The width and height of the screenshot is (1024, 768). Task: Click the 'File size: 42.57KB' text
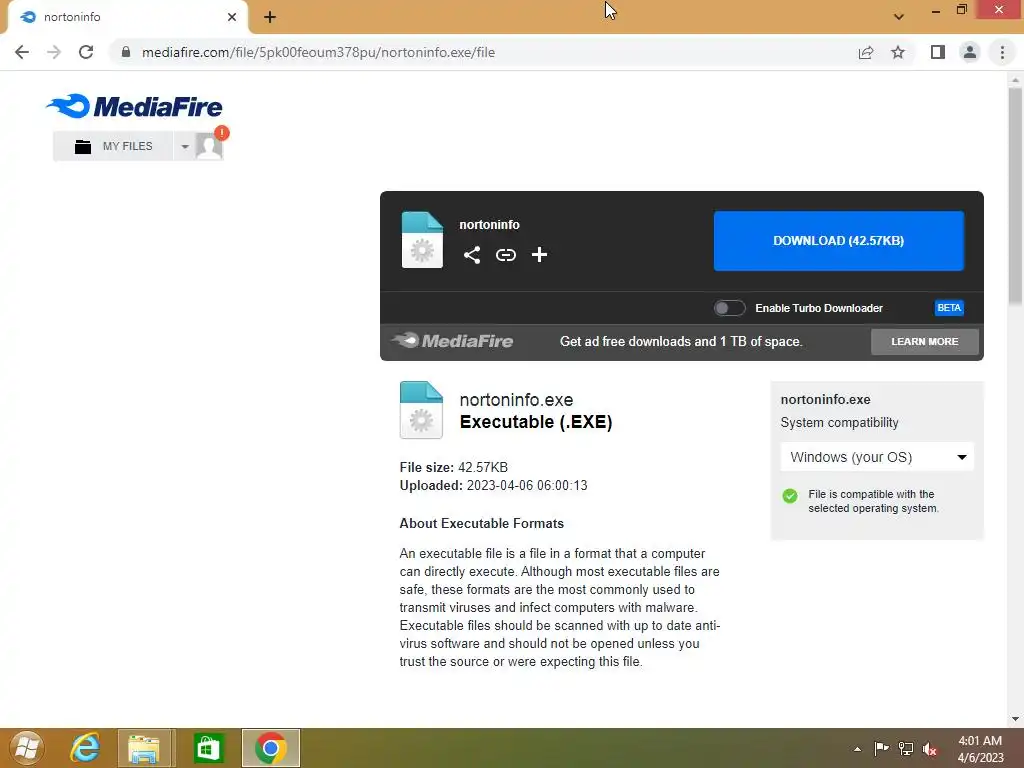pos(453,468)
